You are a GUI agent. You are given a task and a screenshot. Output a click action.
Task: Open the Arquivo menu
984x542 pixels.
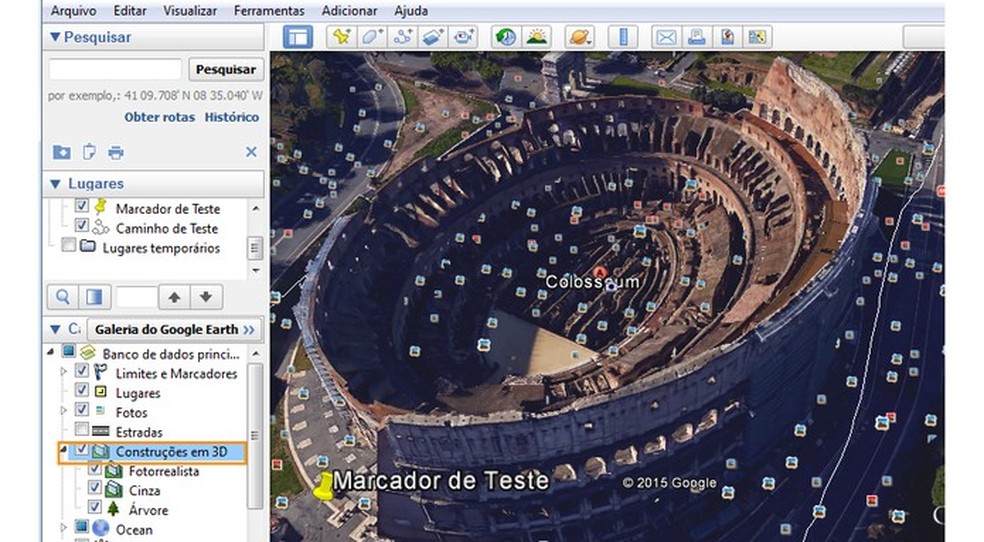coord(73,11)
